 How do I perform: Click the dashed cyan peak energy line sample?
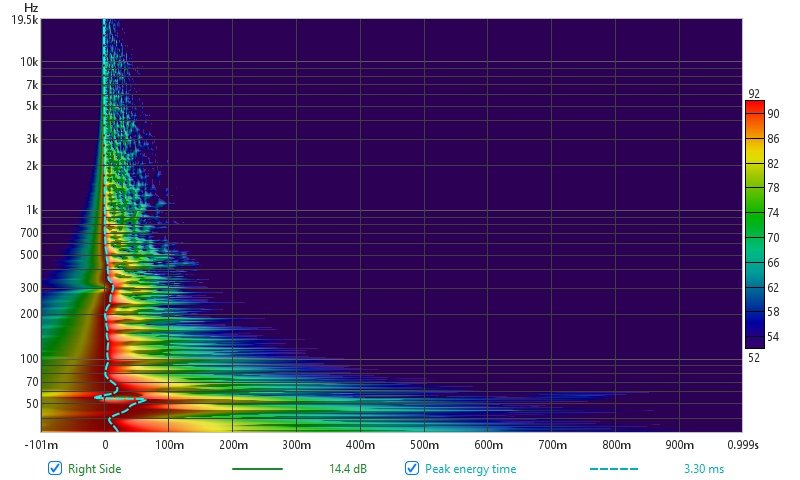tap(614, 469)
